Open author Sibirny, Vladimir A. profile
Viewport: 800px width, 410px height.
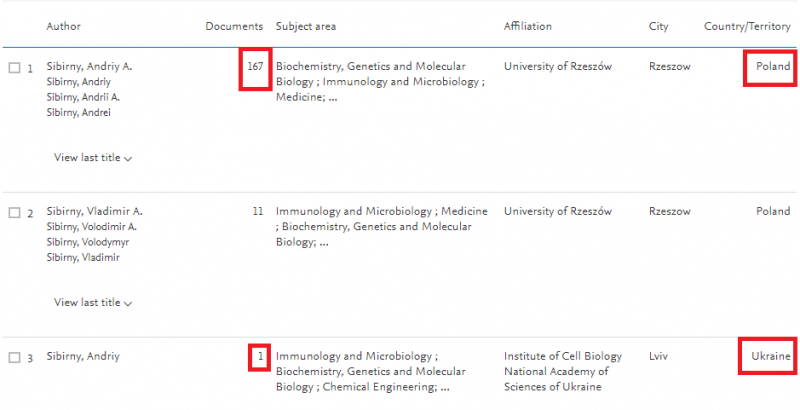pyautogui.click(x=95, y=211)
